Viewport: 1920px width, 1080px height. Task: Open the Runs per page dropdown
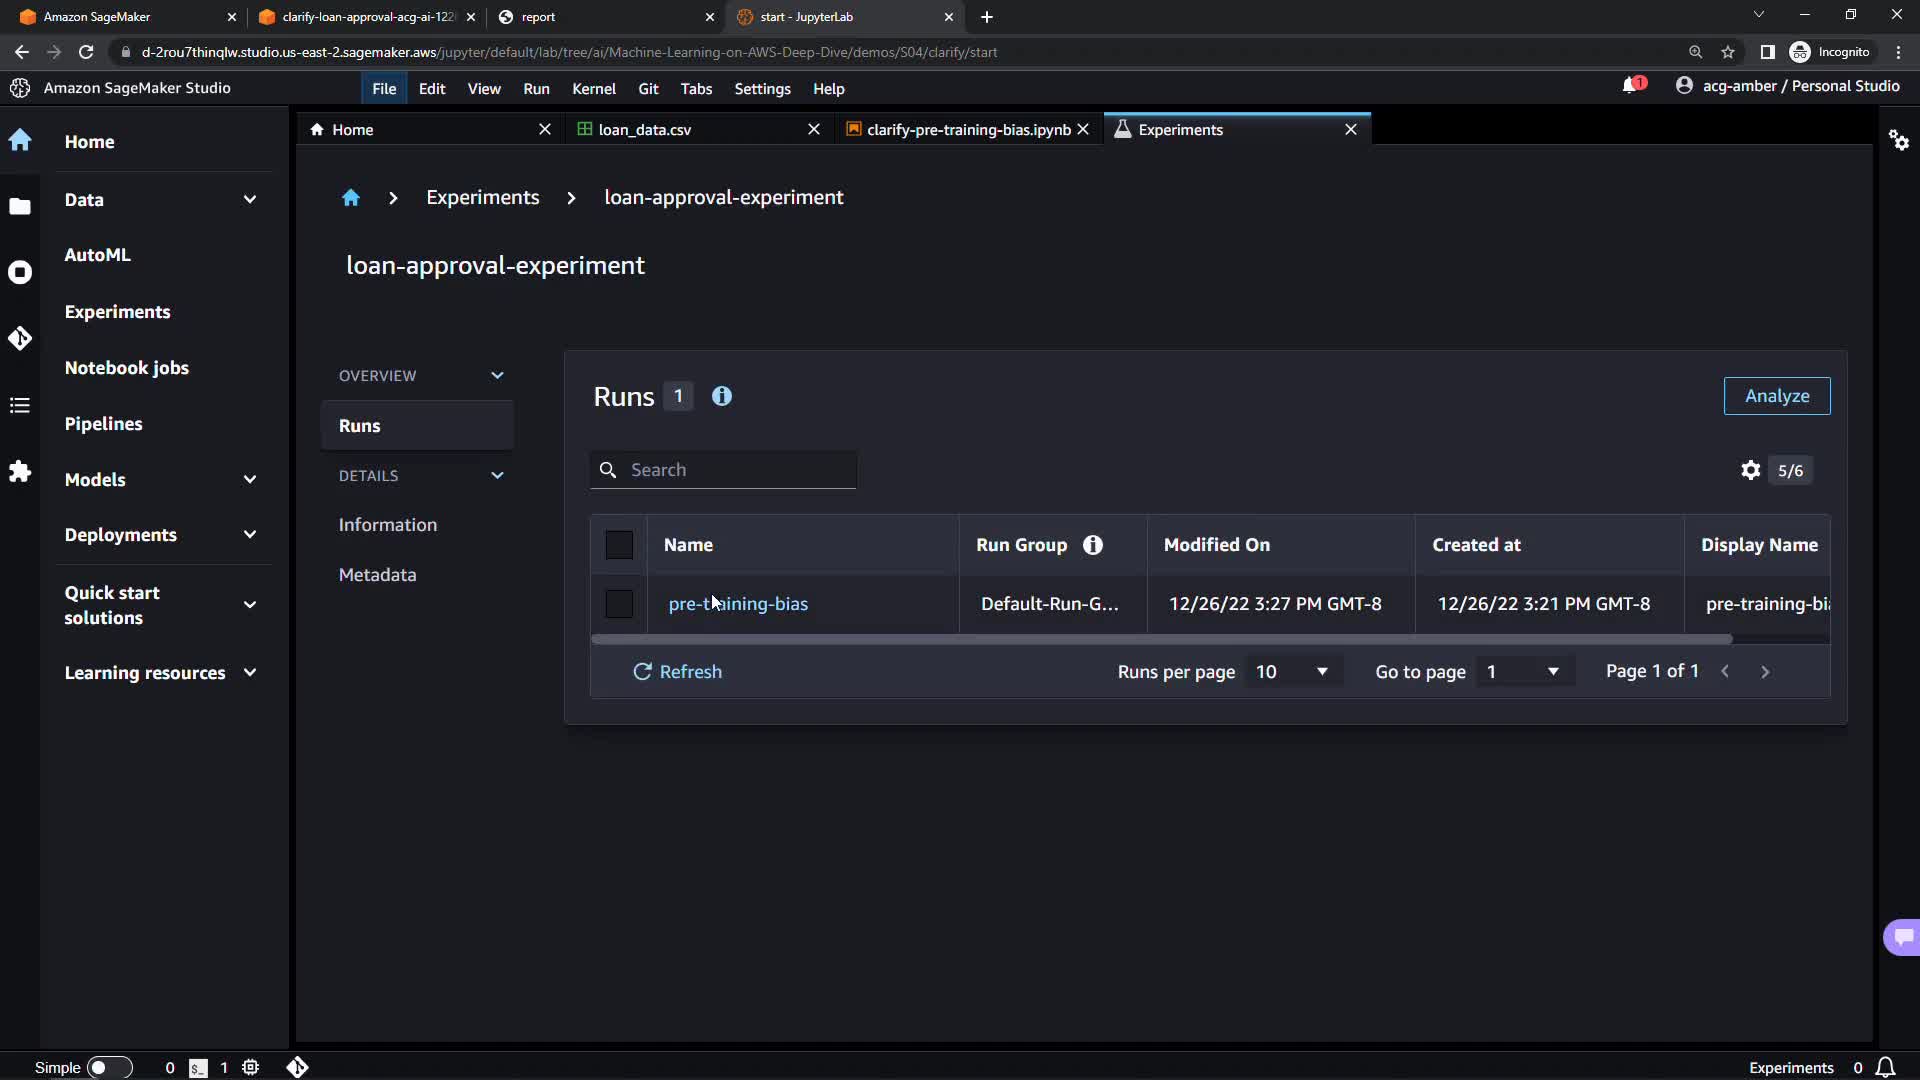pos(1291,672)
